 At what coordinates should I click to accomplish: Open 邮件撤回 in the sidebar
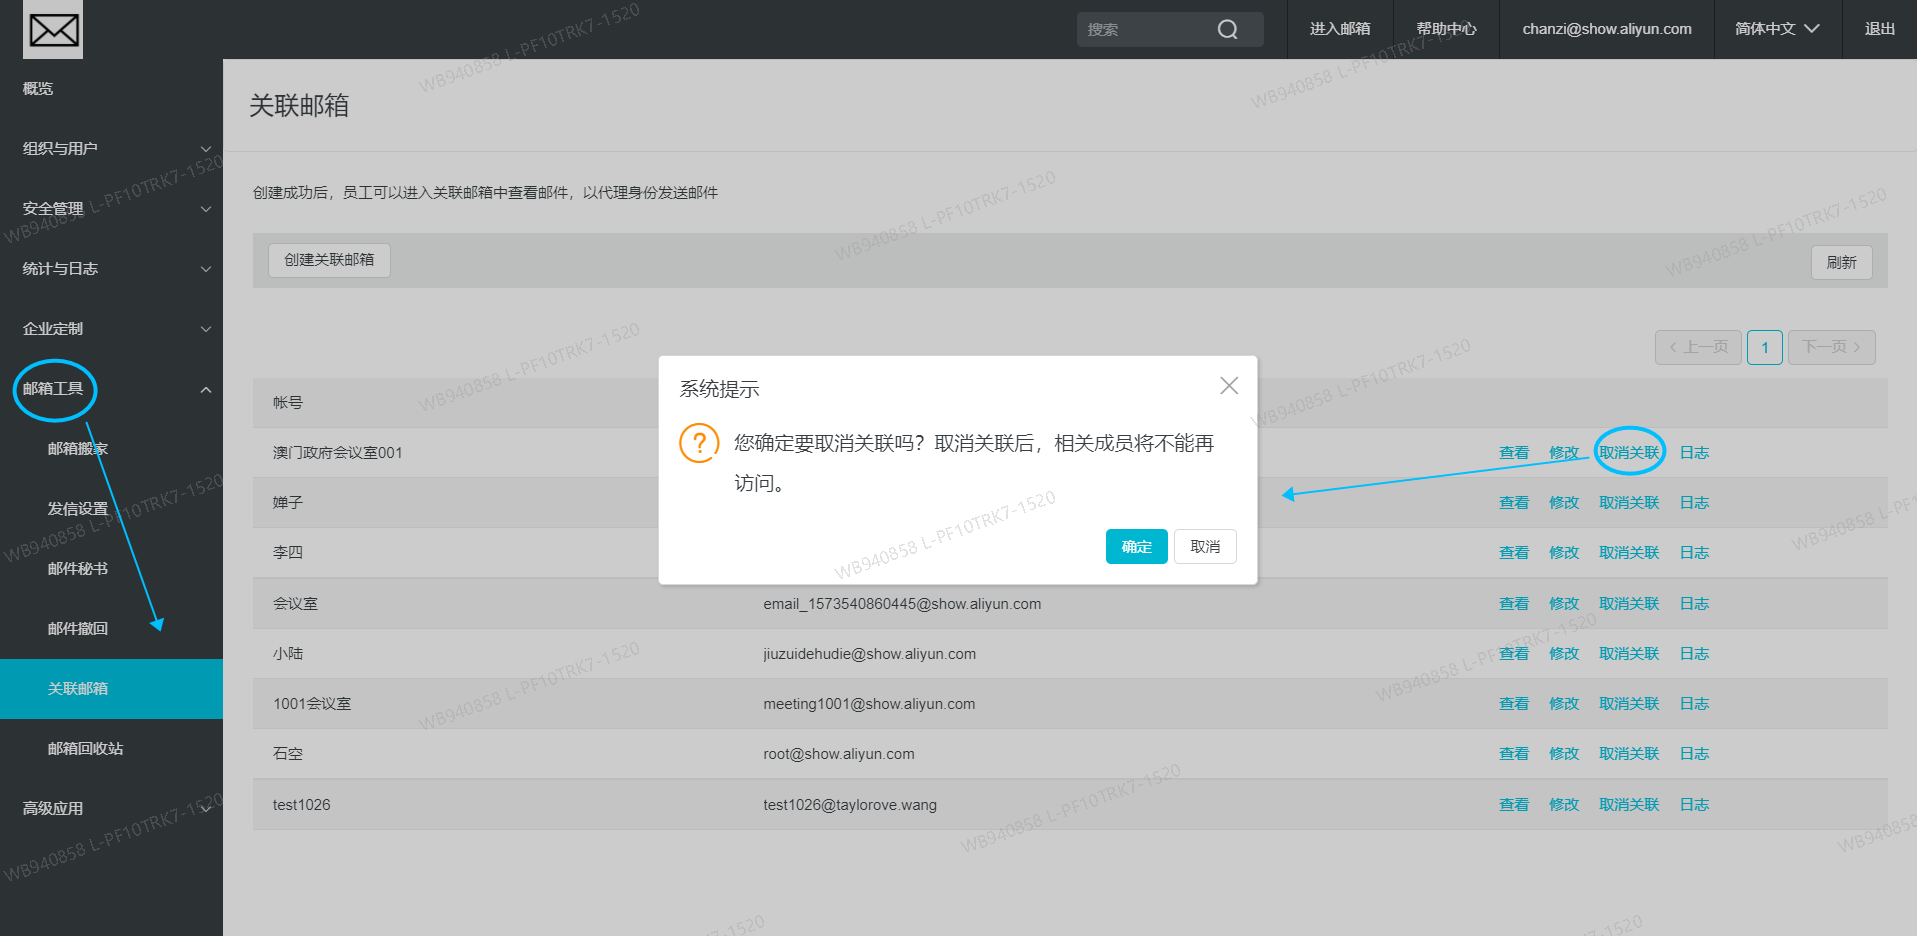[x=78, y=629]
